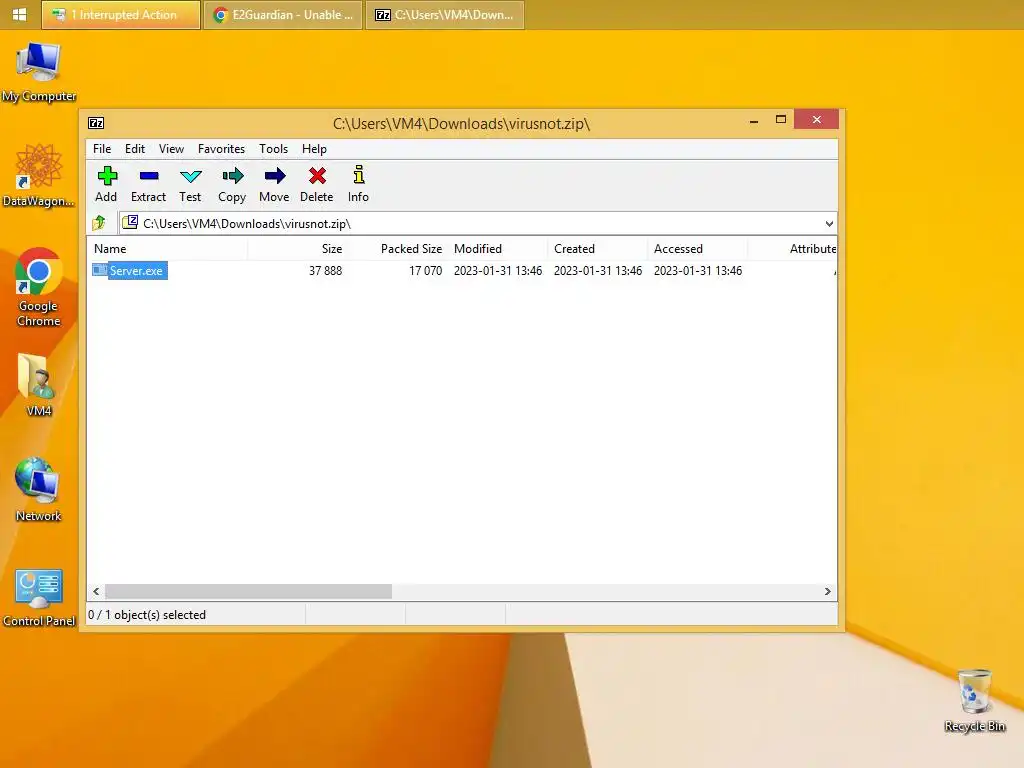Image resolution: width=1024 pixels, height=768 pixels.
Task: Sort by Packed Size column header
Action: click(396, 249)
